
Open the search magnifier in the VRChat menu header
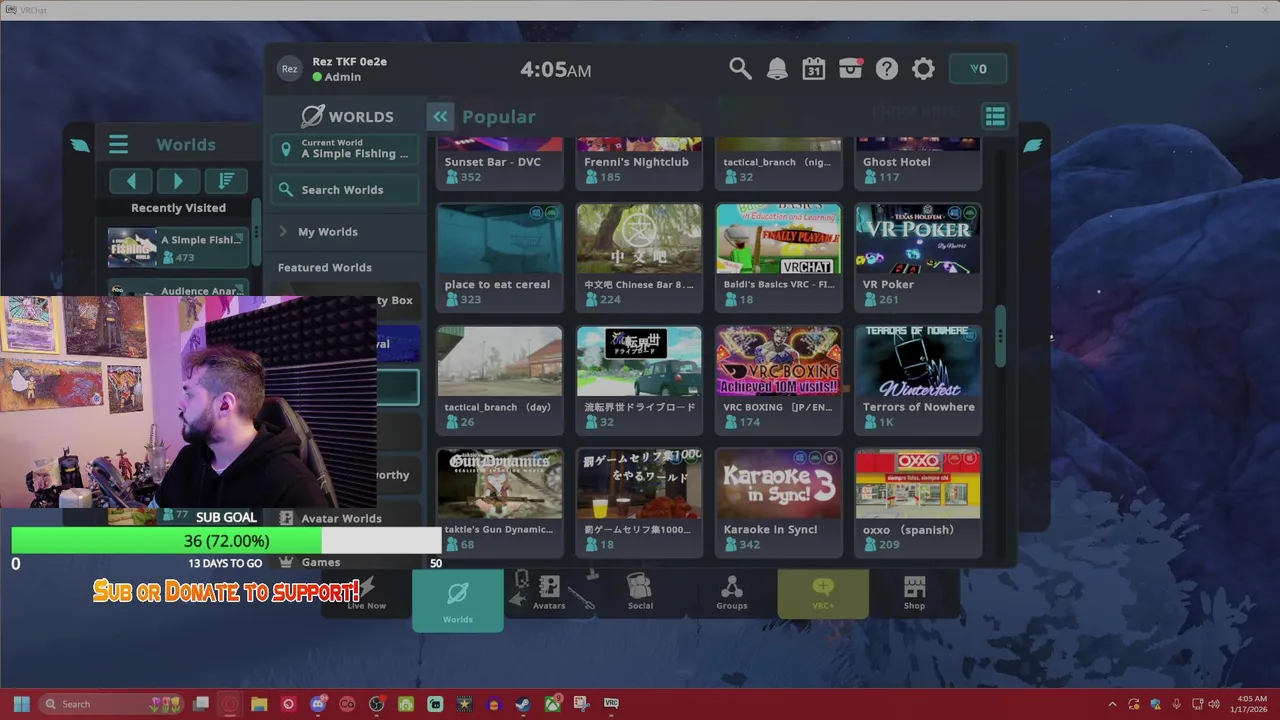(740, 69)
